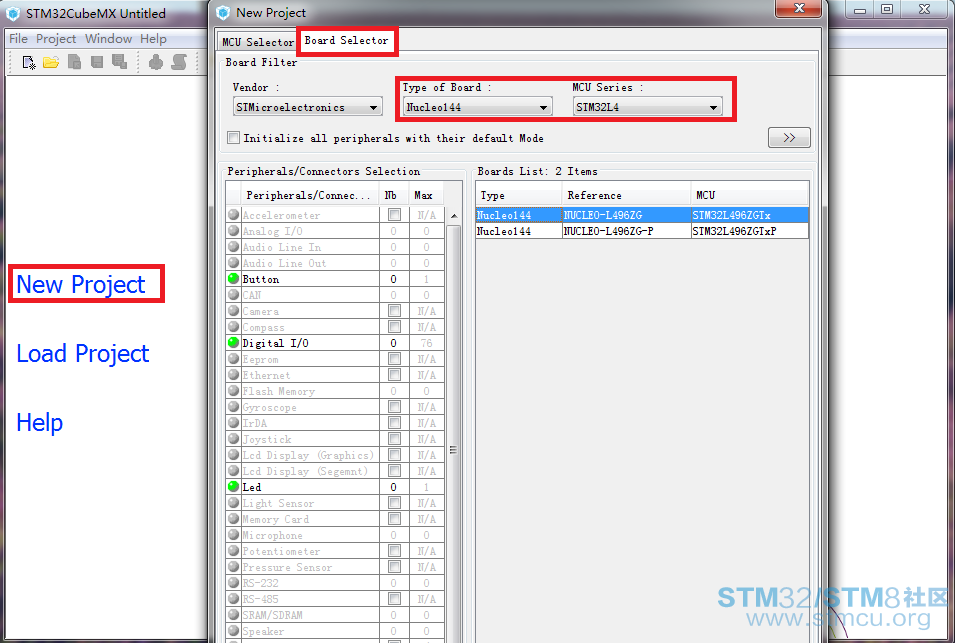Enable Initialize all peripherals with default Mode
955x643 pixels.
pos(233,138)
